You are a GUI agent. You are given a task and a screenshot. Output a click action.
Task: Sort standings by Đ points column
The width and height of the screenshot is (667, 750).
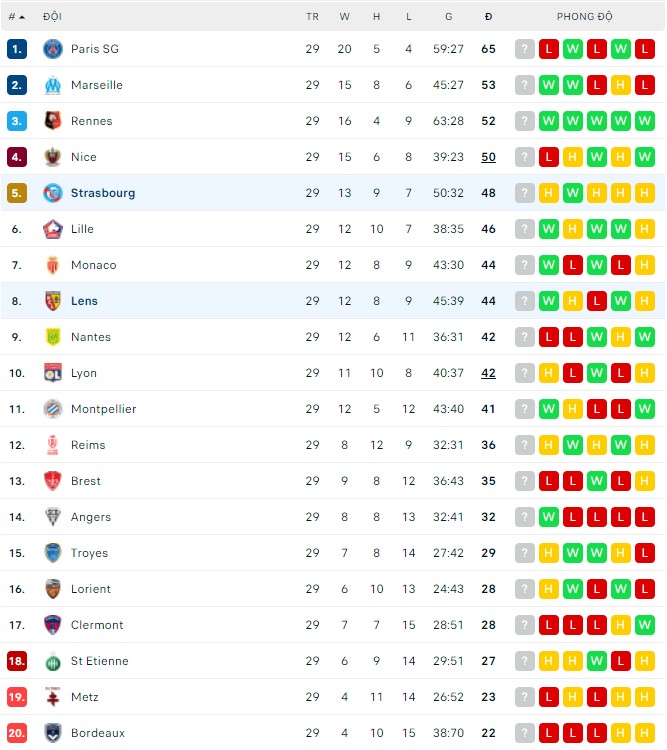[x=488, y=17]
